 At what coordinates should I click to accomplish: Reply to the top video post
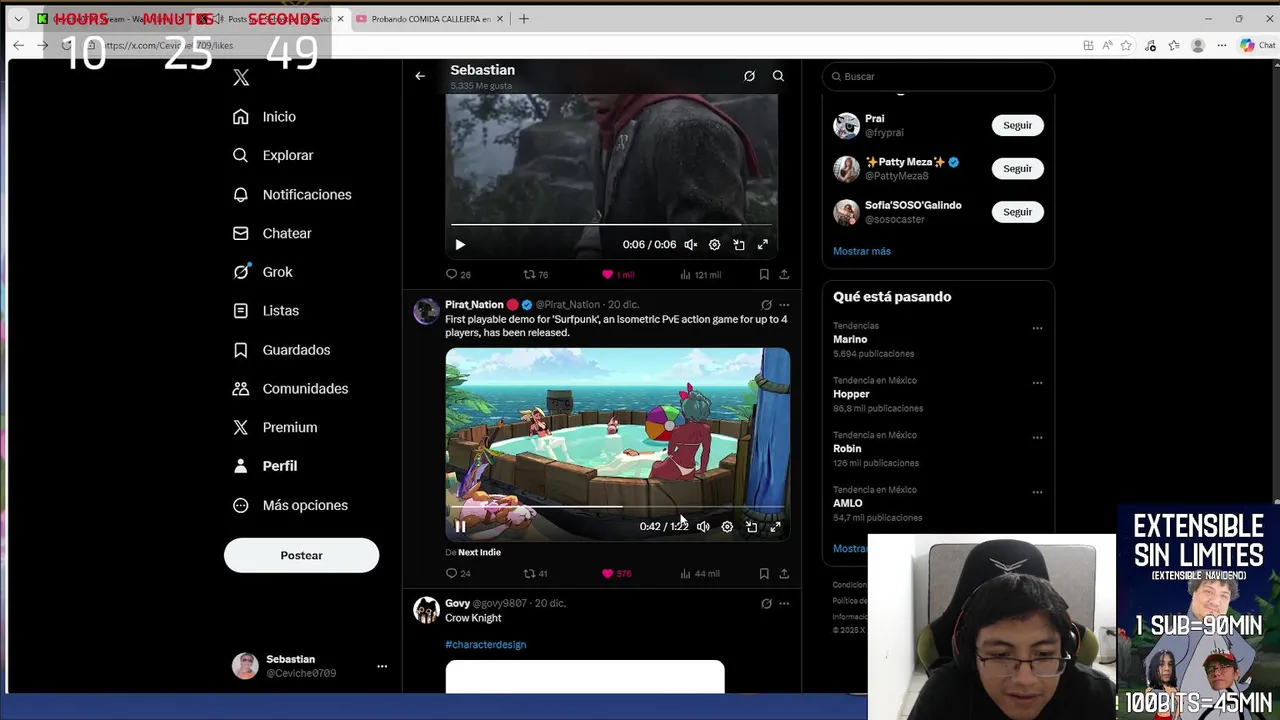(x=458, y=274)
